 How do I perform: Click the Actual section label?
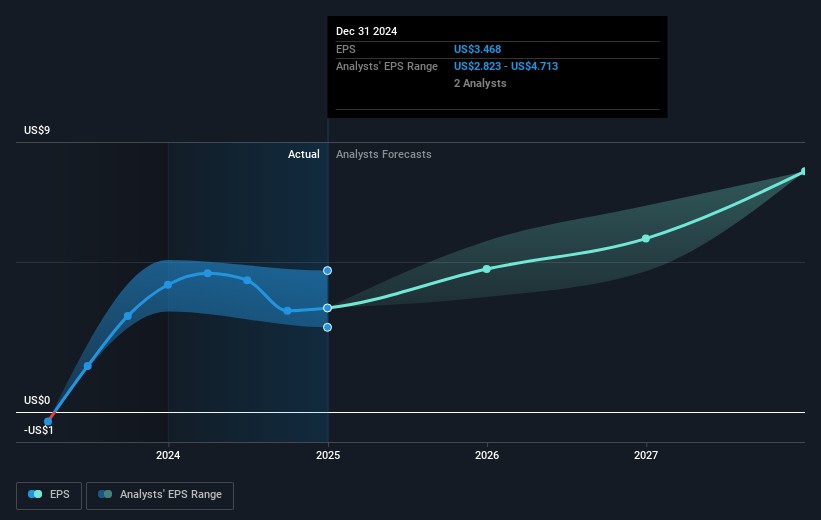(x=303, y=154)
